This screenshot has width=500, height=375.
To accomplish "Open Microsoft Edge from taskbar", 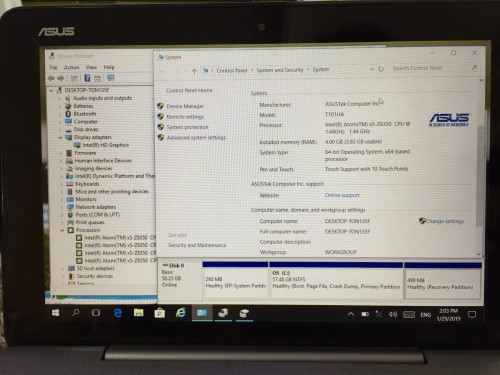I will [118, 313].
